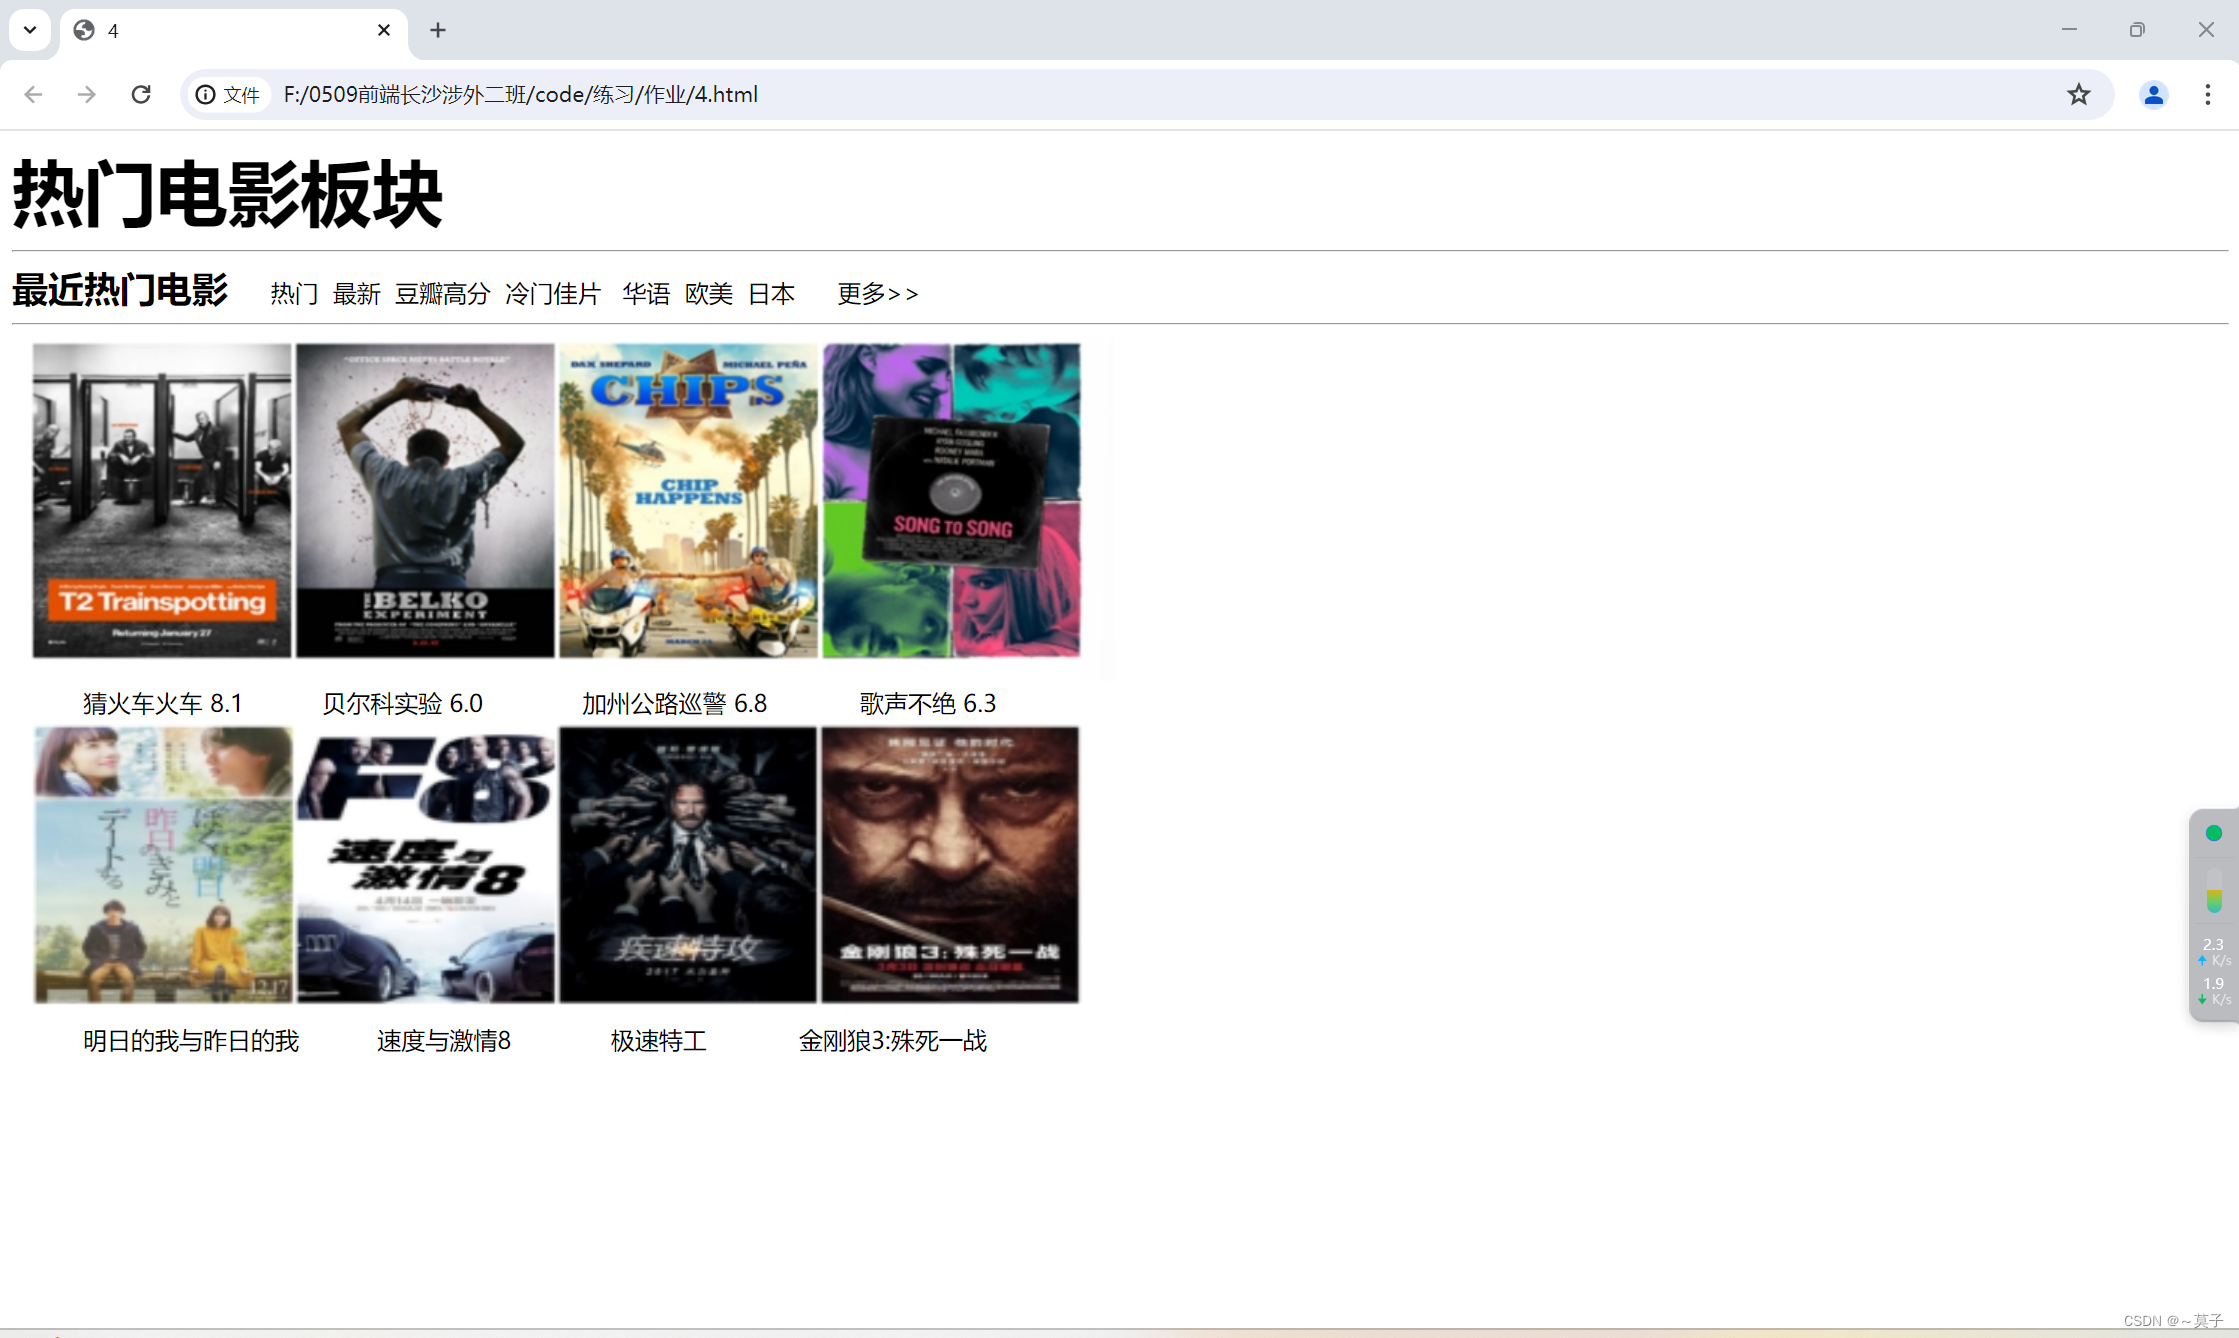Click the file info icon in address bar

pyautogui.click(x=205, y=94)
